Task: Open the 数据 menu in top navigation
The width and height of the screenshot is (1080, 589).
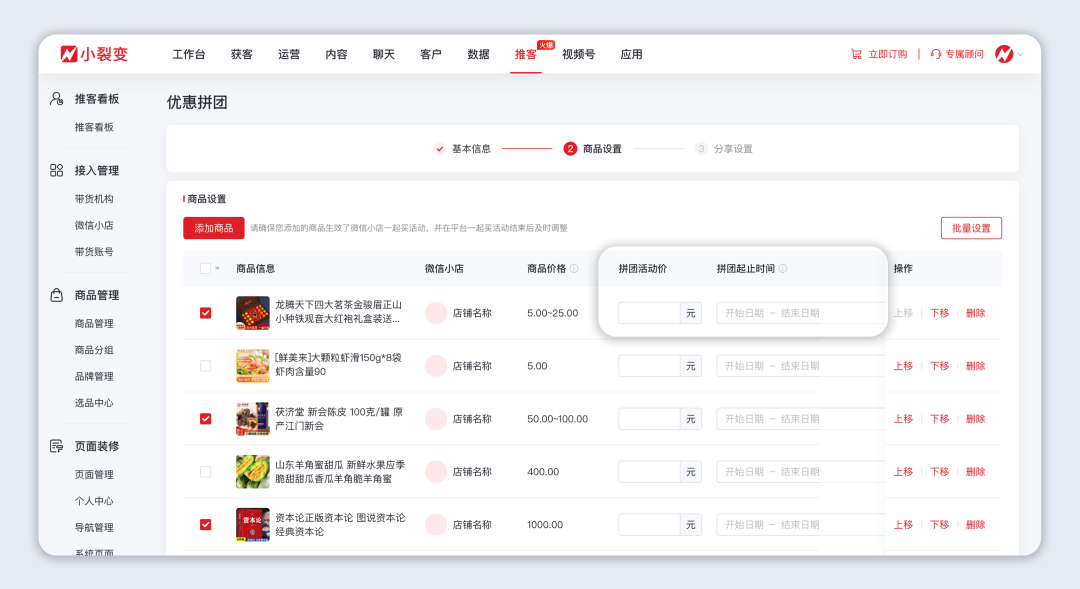Action: (x=478, y=56)
